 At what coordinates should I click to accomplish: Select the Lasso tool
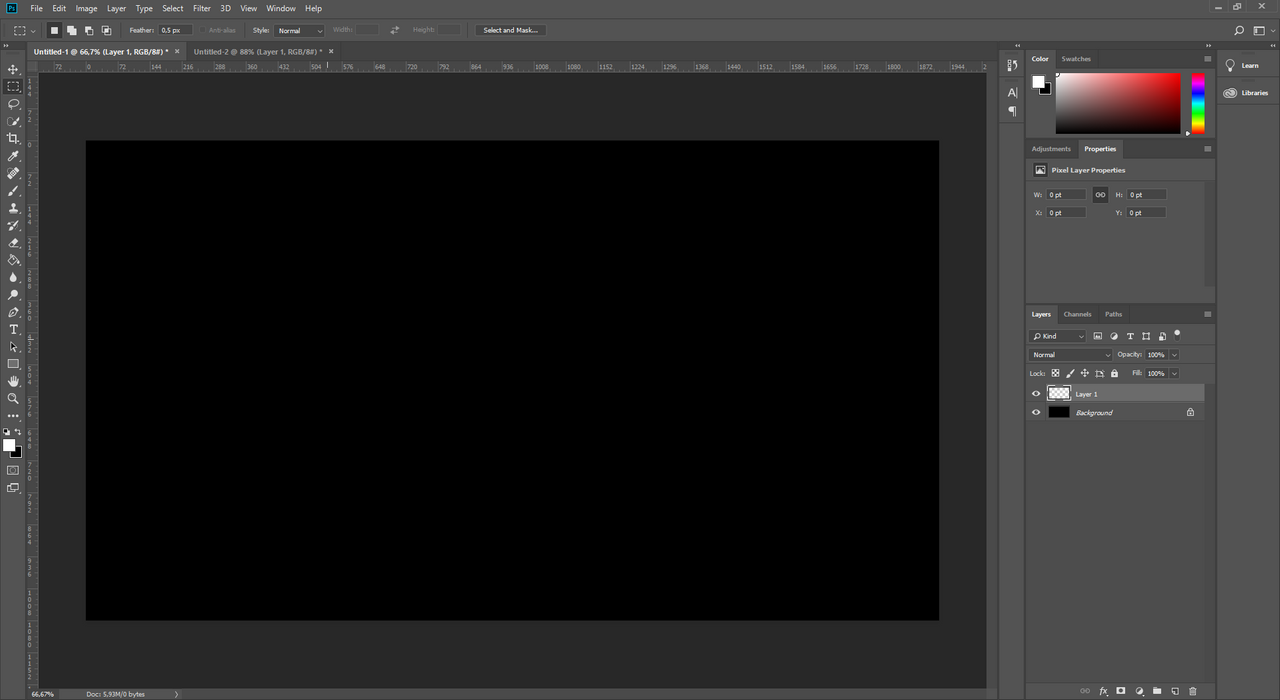13,104
